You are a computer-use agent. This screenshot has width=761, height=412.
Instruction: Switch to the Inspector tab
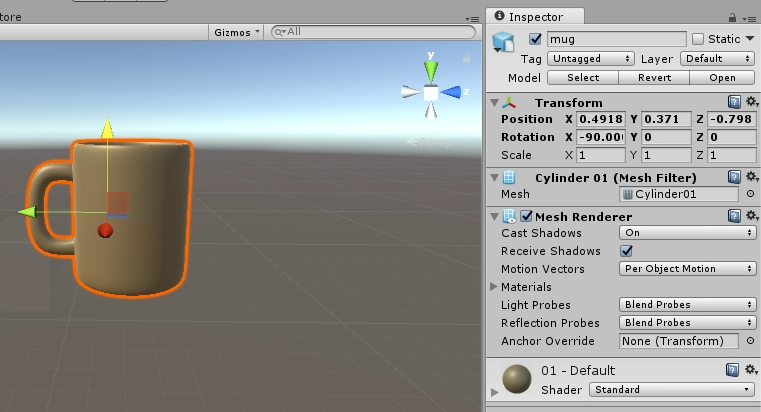(535, 16)
